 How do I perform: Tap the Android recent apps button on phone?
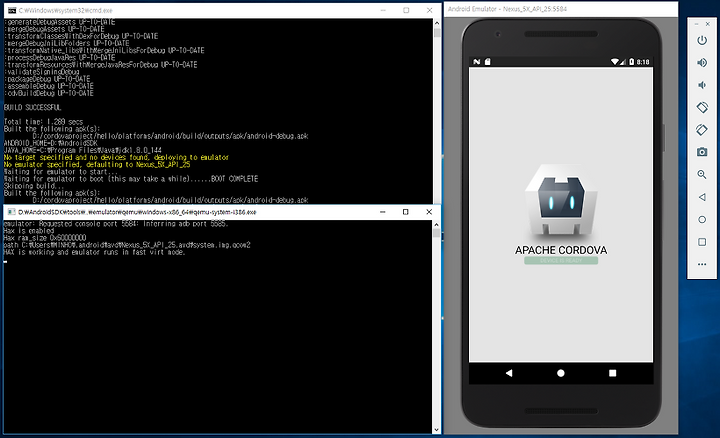[613, 373]
